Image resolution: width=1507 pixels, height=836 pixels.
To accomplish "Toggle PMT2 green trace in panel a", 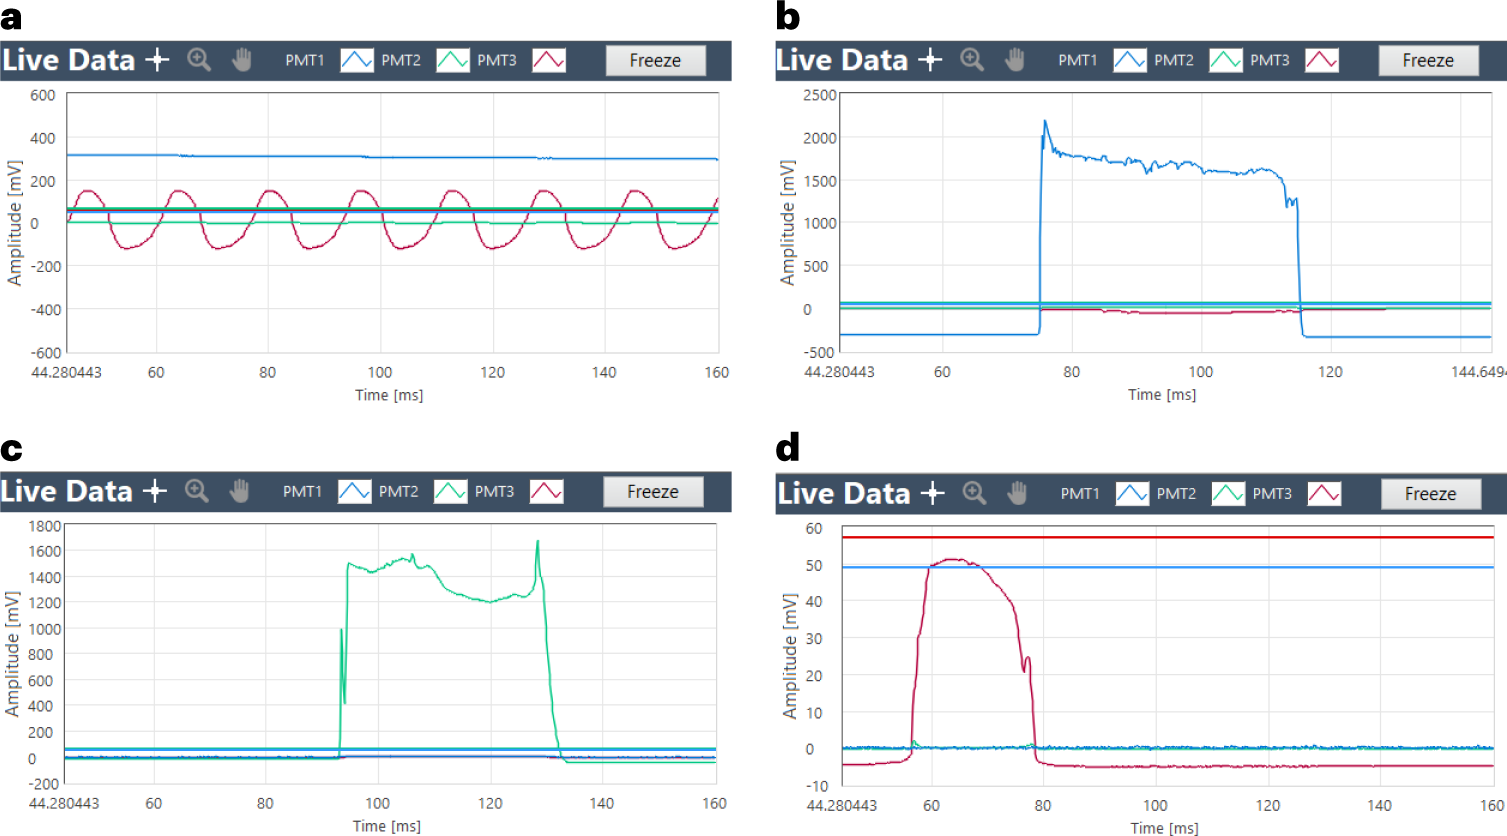I will coord(453,60).
